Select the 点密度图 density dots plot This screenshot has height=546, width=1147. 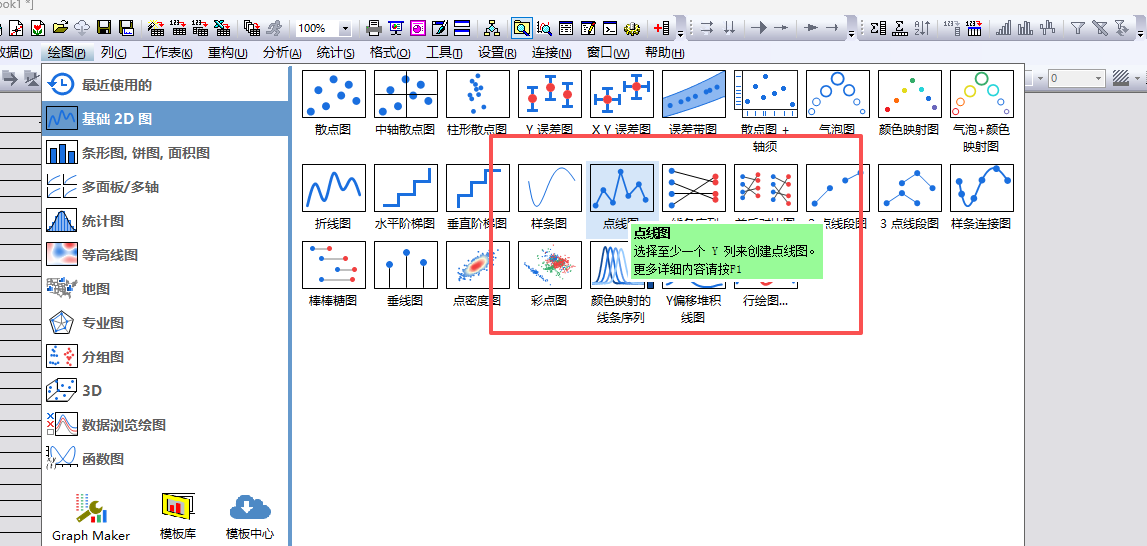477,265
